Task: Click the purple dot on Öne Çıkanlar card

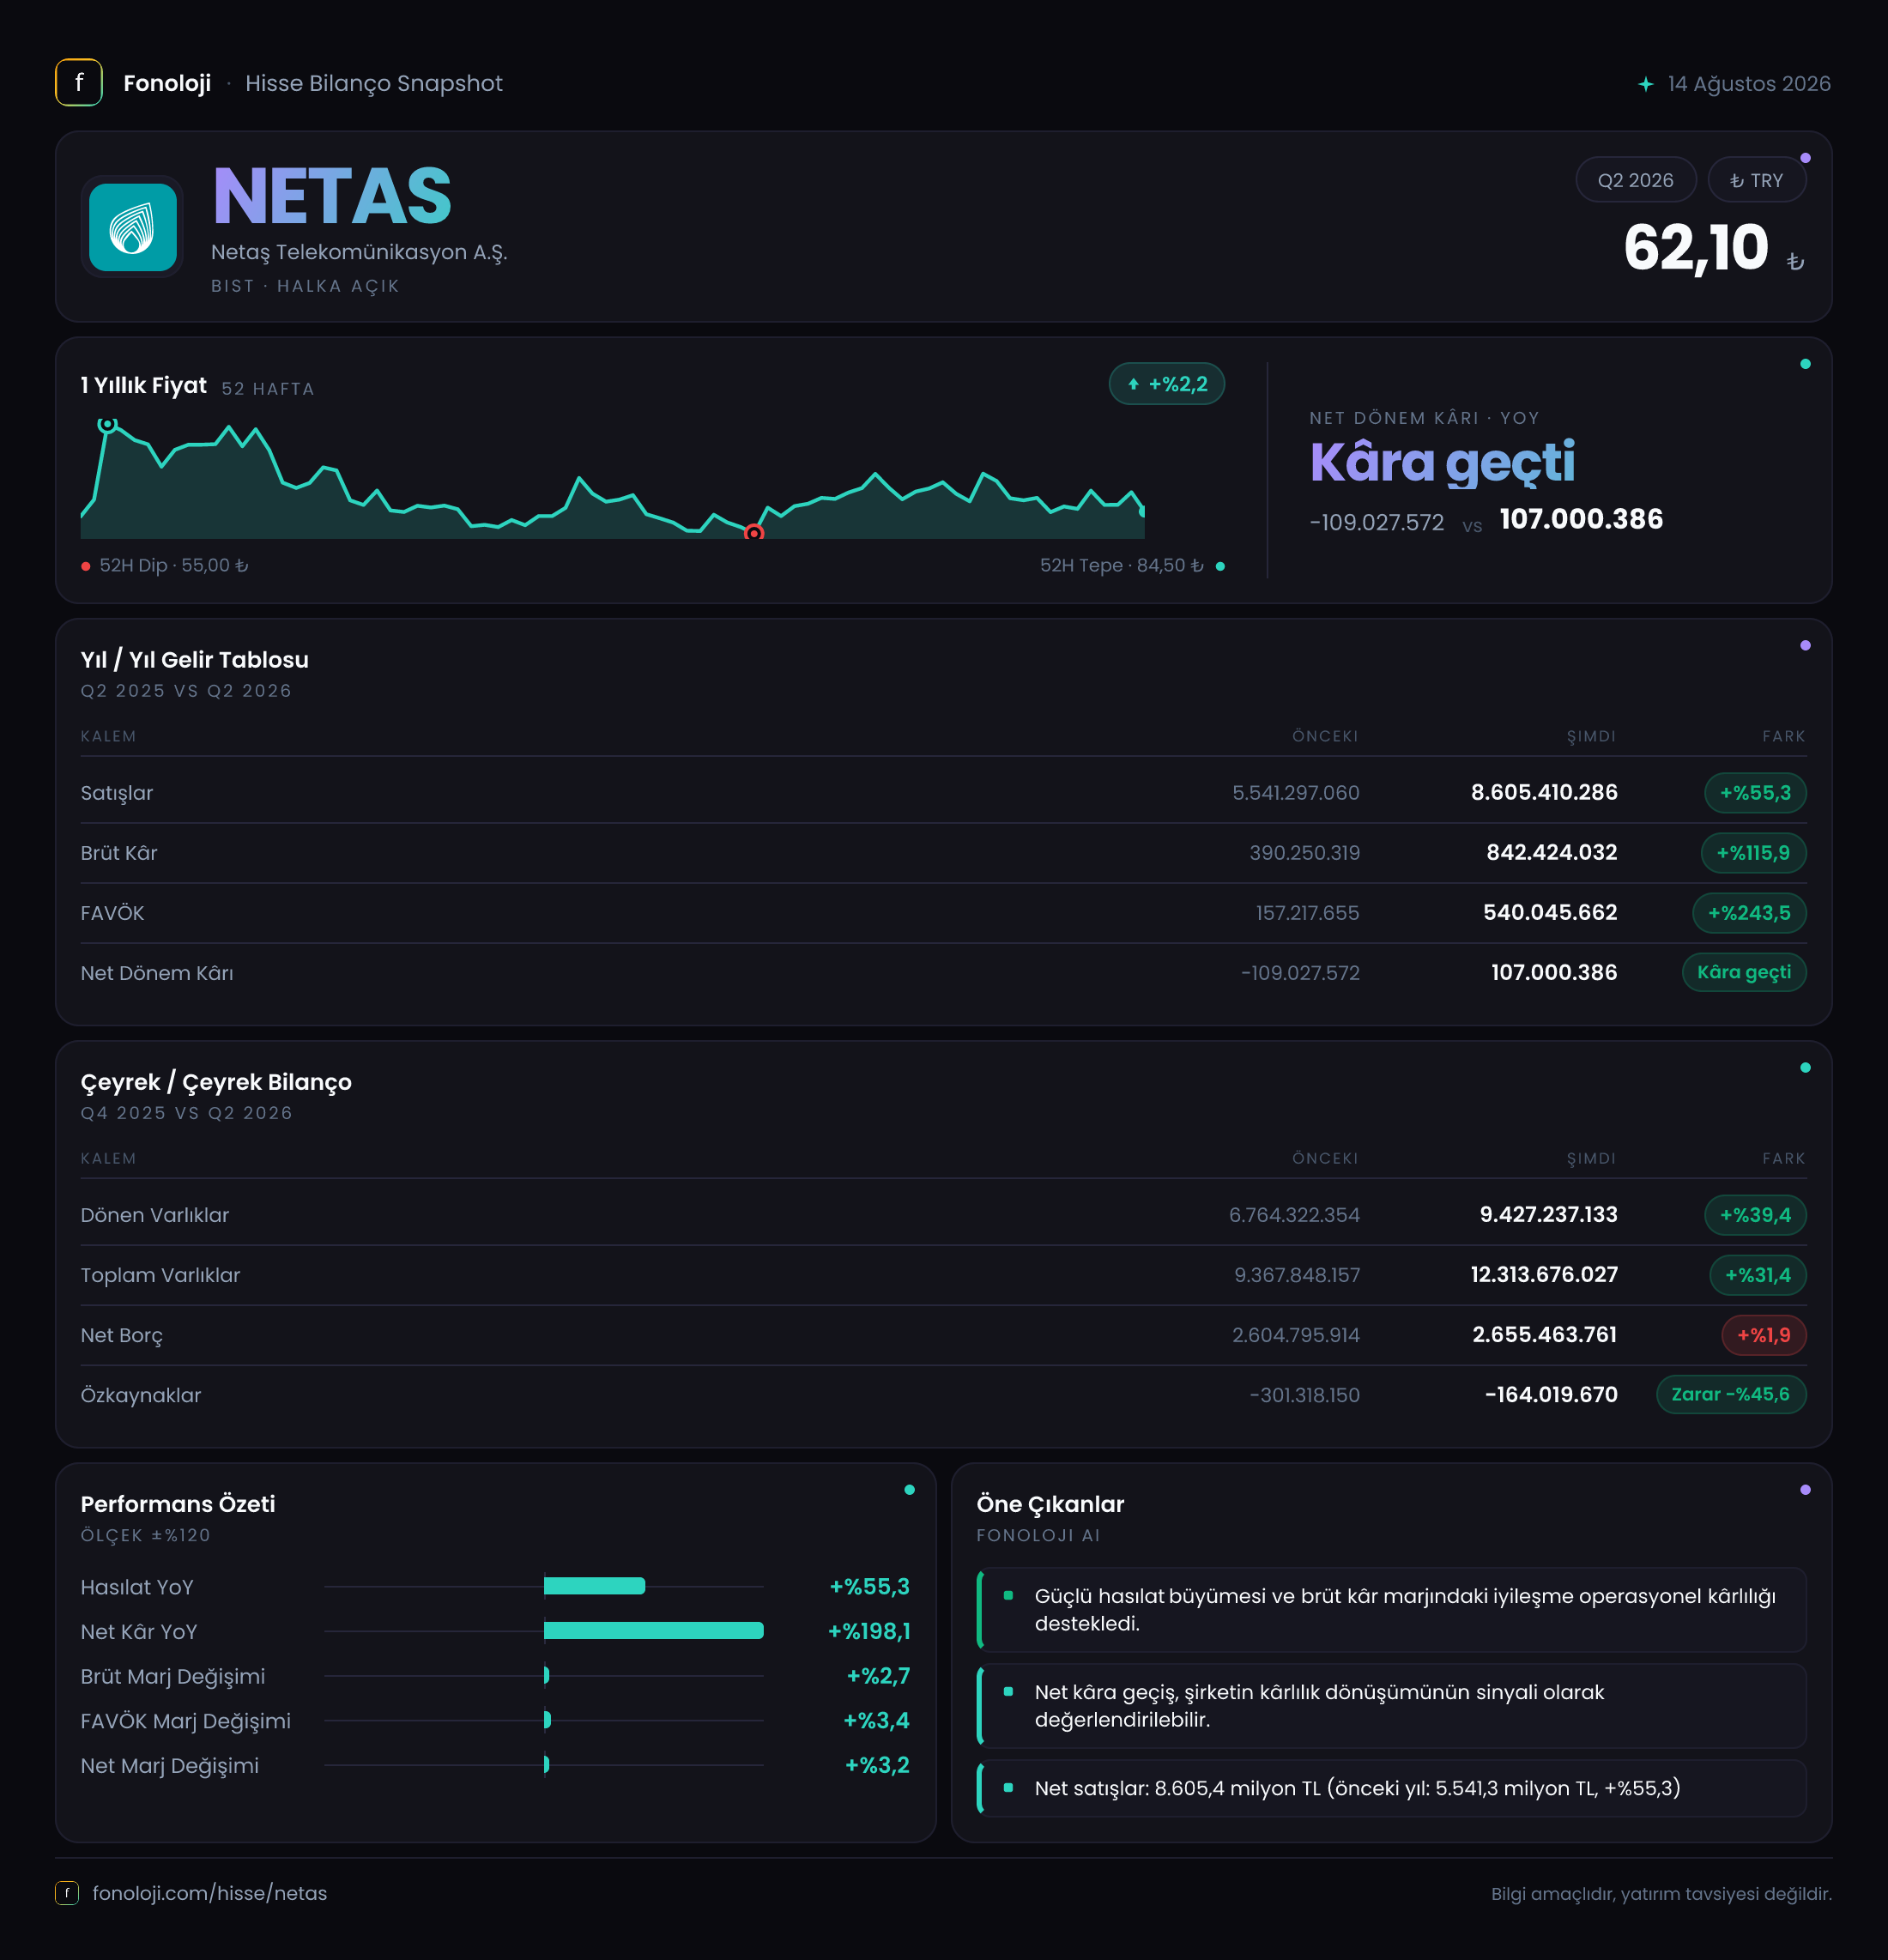Action: tap(1805, 1490)
